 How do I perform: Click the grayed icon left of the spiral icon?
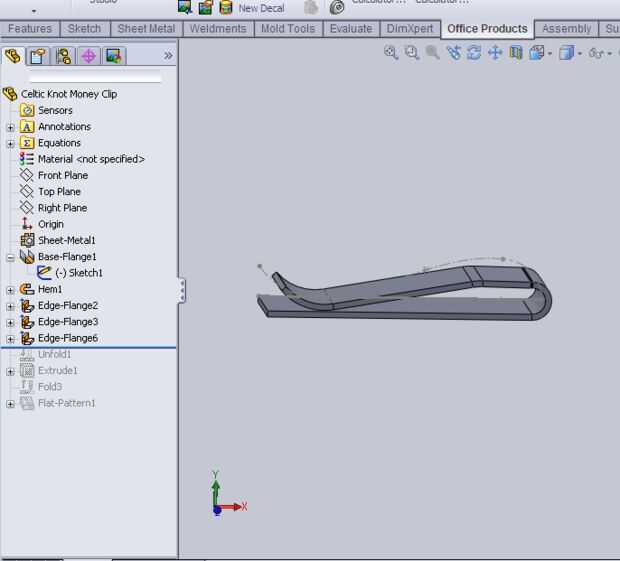tap(311, 7)
